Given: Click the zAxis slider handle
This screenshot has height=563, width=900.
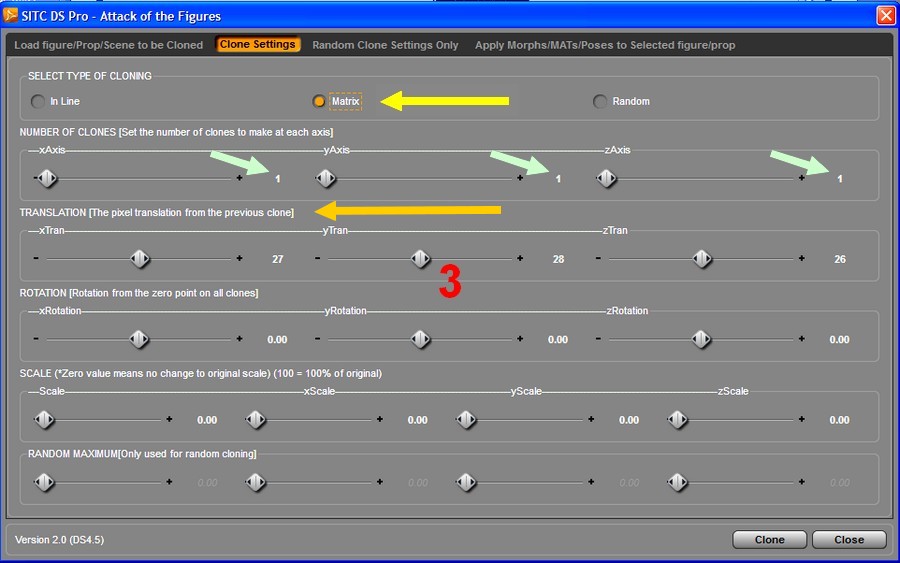Looking at the screenshot, I should click(x=607, y=178).
